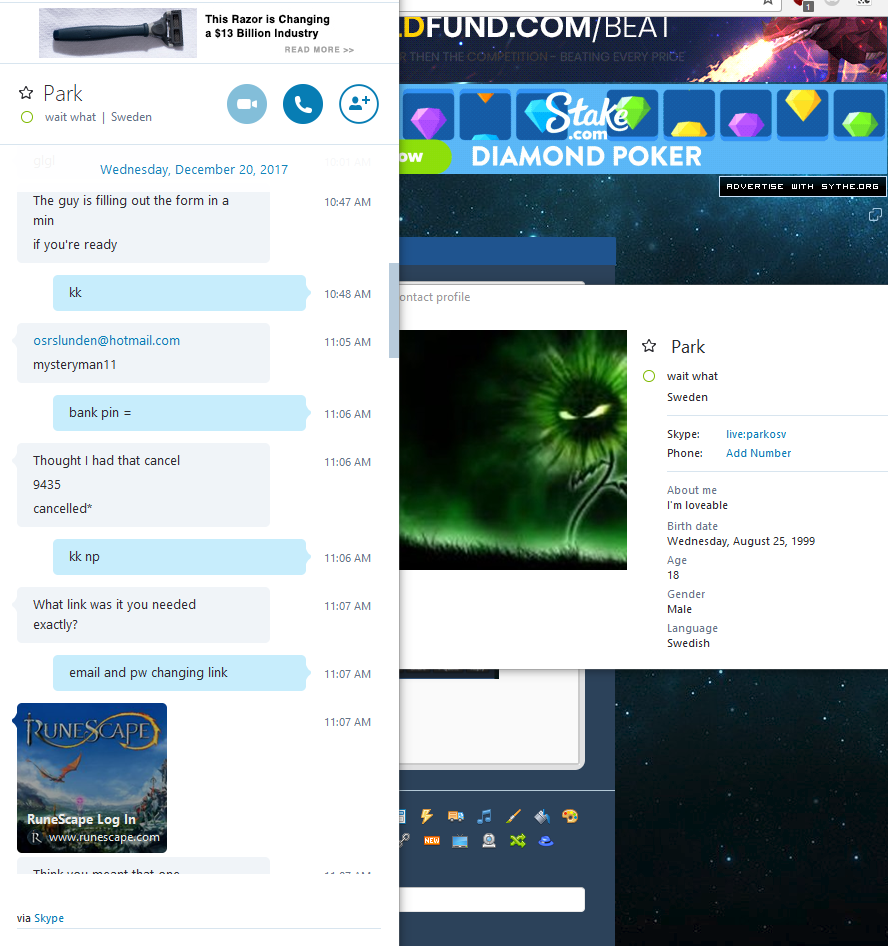Add people to the Park conversation
The height and width of the screenshot is (946, 888).
pyautogui.click(x=359, y=104)
